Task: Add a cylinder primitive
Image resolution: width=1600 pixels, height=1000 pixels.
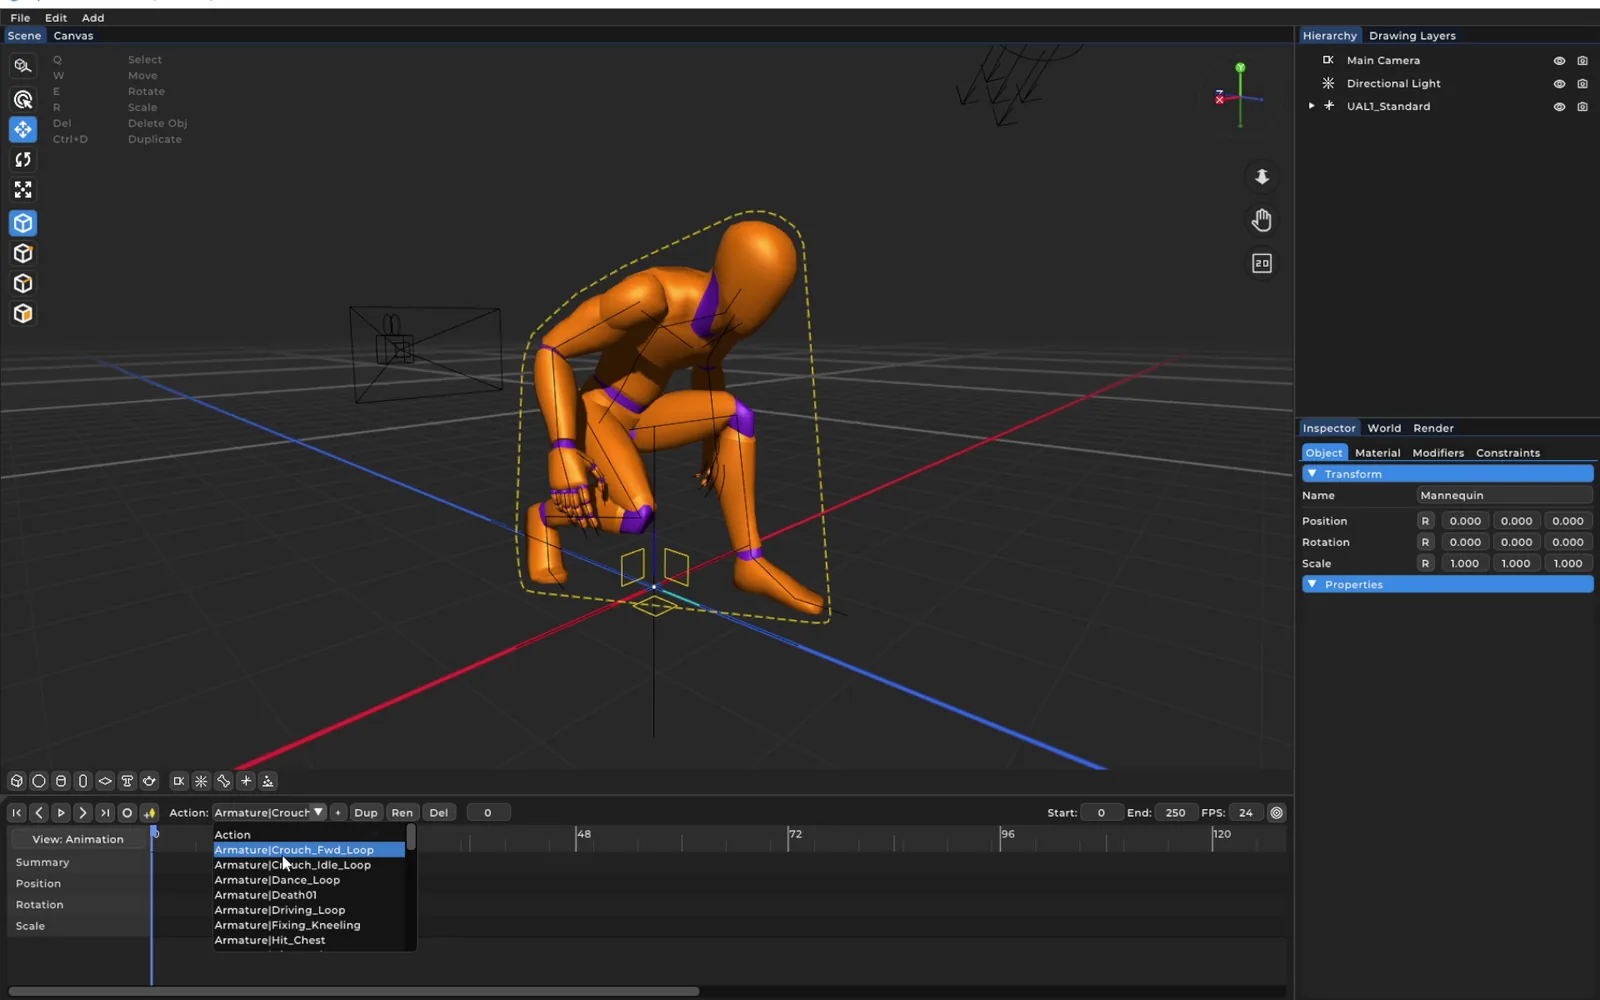Action: point(61,781)
